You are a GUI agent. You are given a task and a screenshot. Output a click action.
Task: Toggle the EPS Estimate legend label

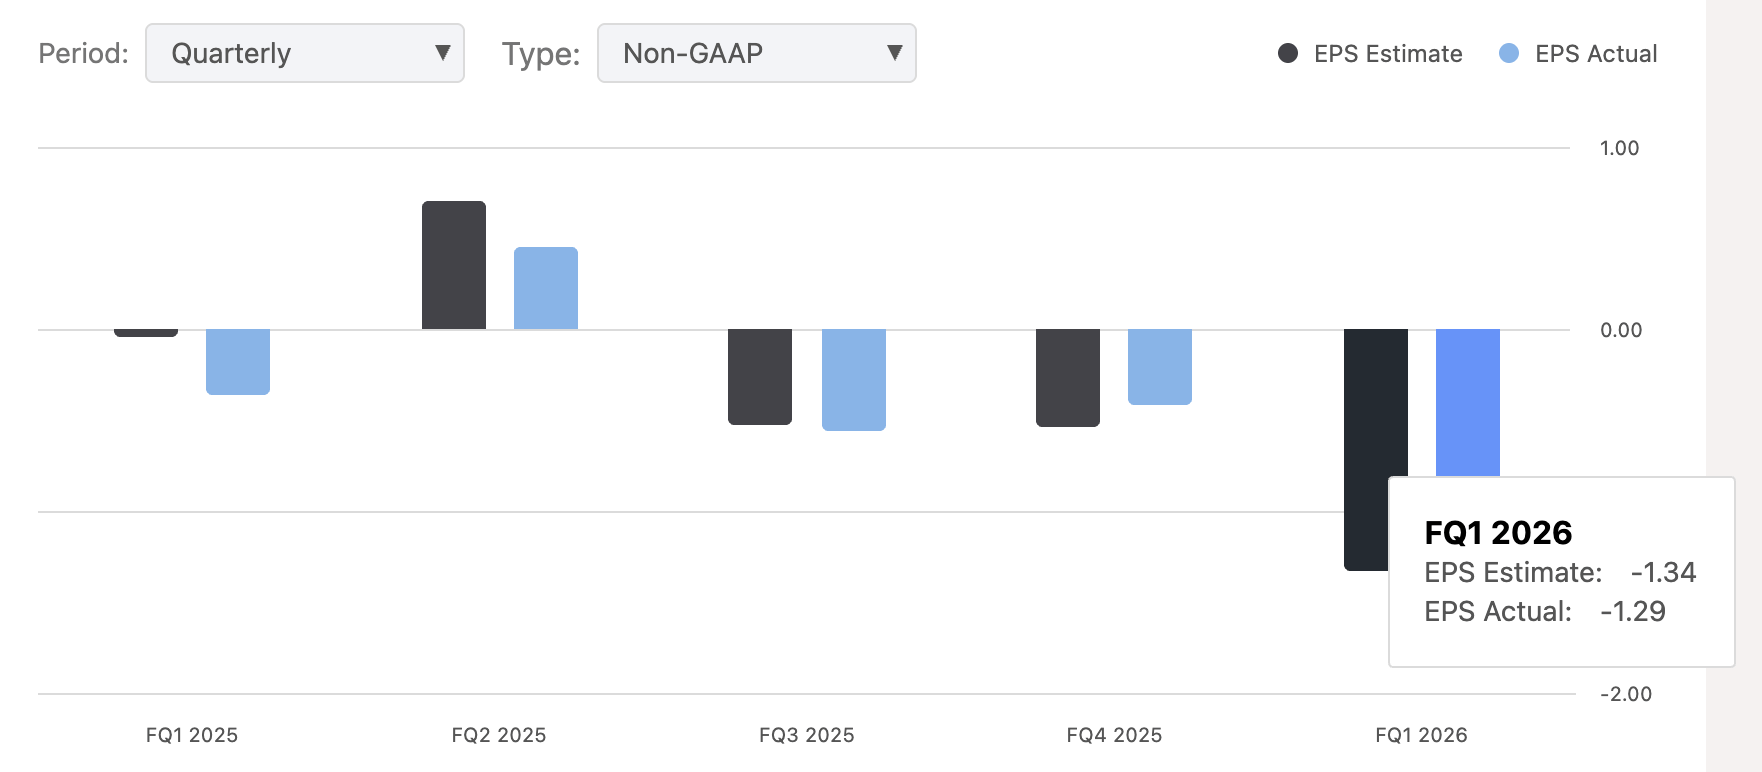click(x=1388, y=54)
